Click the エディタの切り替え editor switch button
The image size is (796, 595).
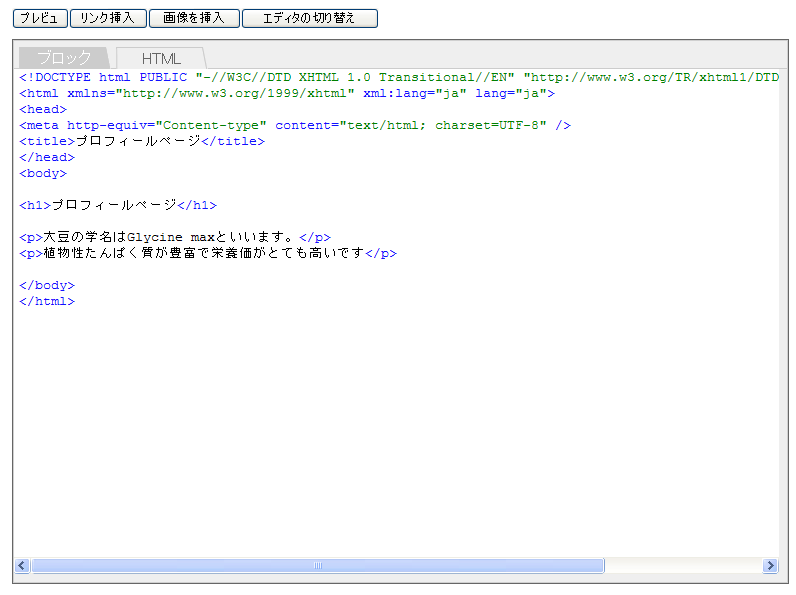(x=310, y=18)
